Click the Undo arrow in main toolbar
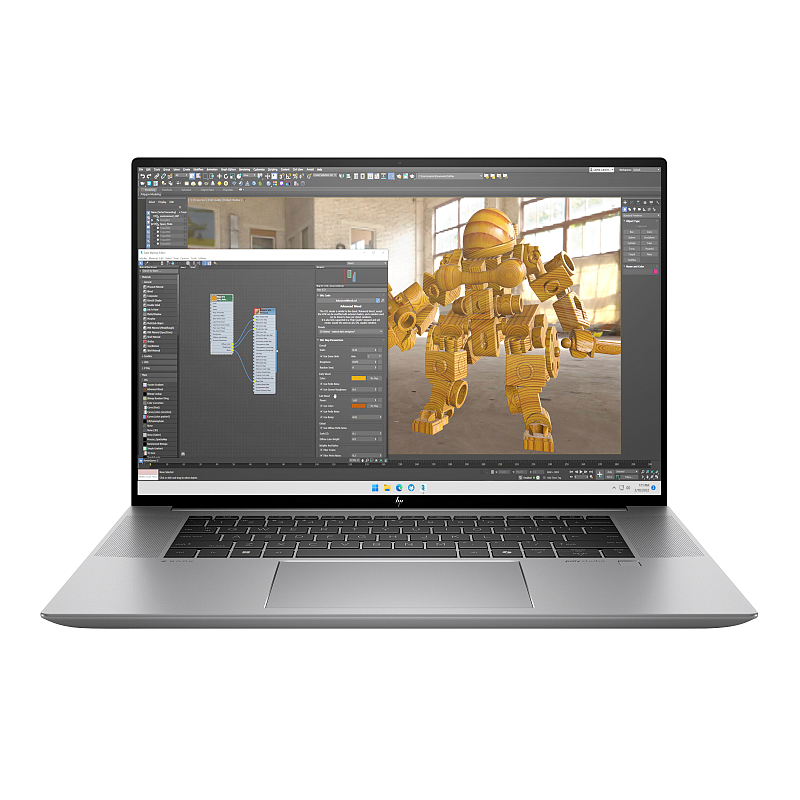This screenshot has height=800, width=800. point(143,177)
